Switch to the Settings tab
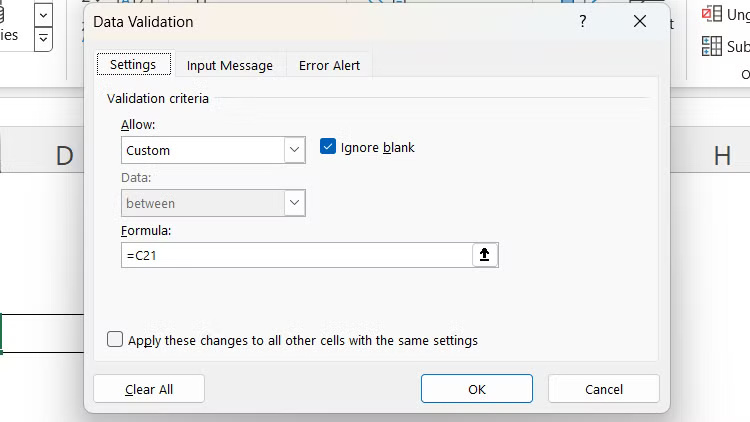The image size is (750, 422). click(x=133, y=65)
